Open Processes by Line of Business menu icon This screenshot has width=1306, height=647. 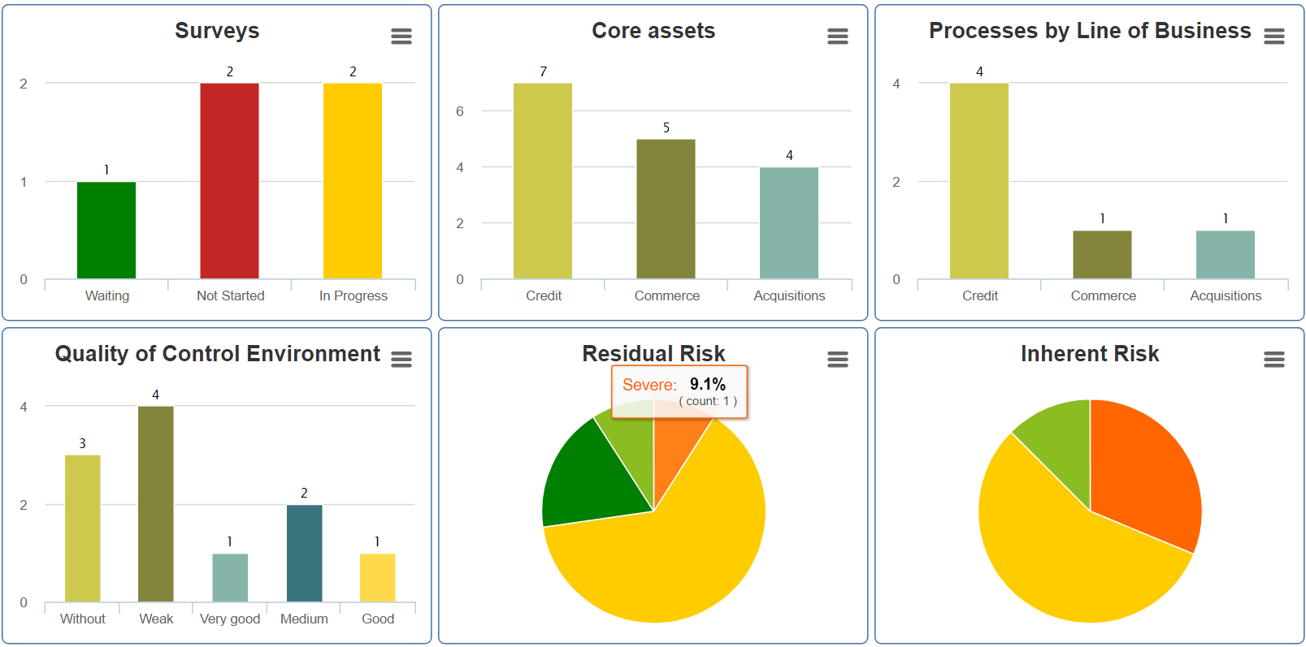[x=1274, y=37]
